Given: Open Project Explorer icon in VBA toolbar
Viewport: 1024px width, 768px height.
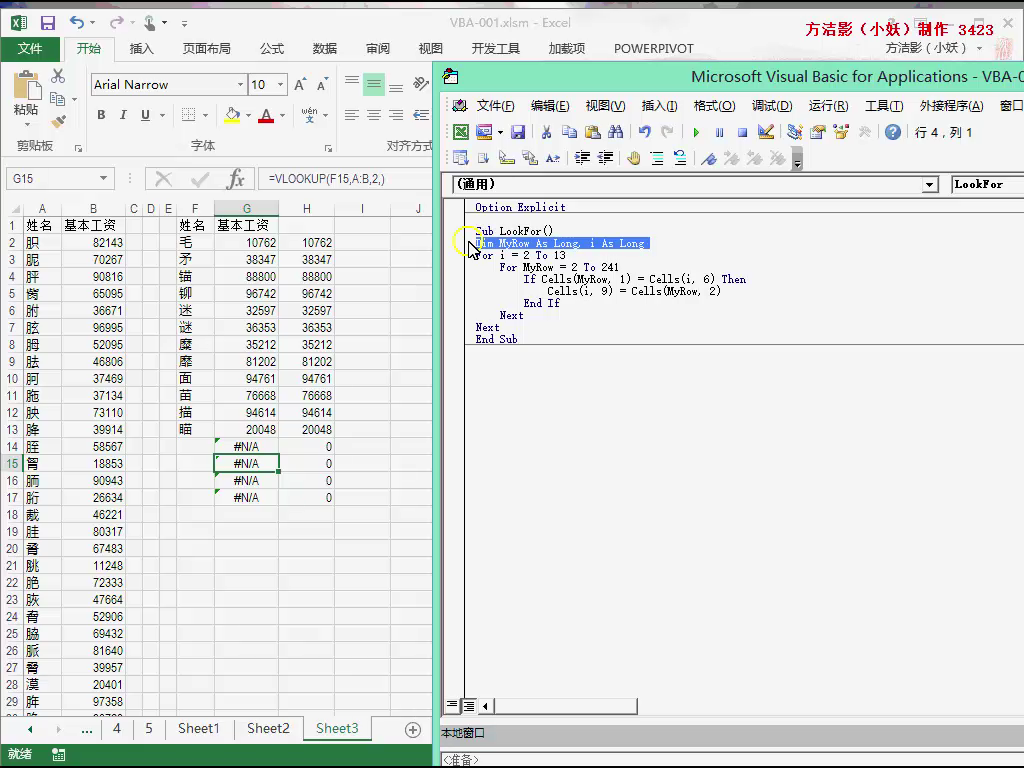Looking at the screenshot, I should (x=794, y=132).
